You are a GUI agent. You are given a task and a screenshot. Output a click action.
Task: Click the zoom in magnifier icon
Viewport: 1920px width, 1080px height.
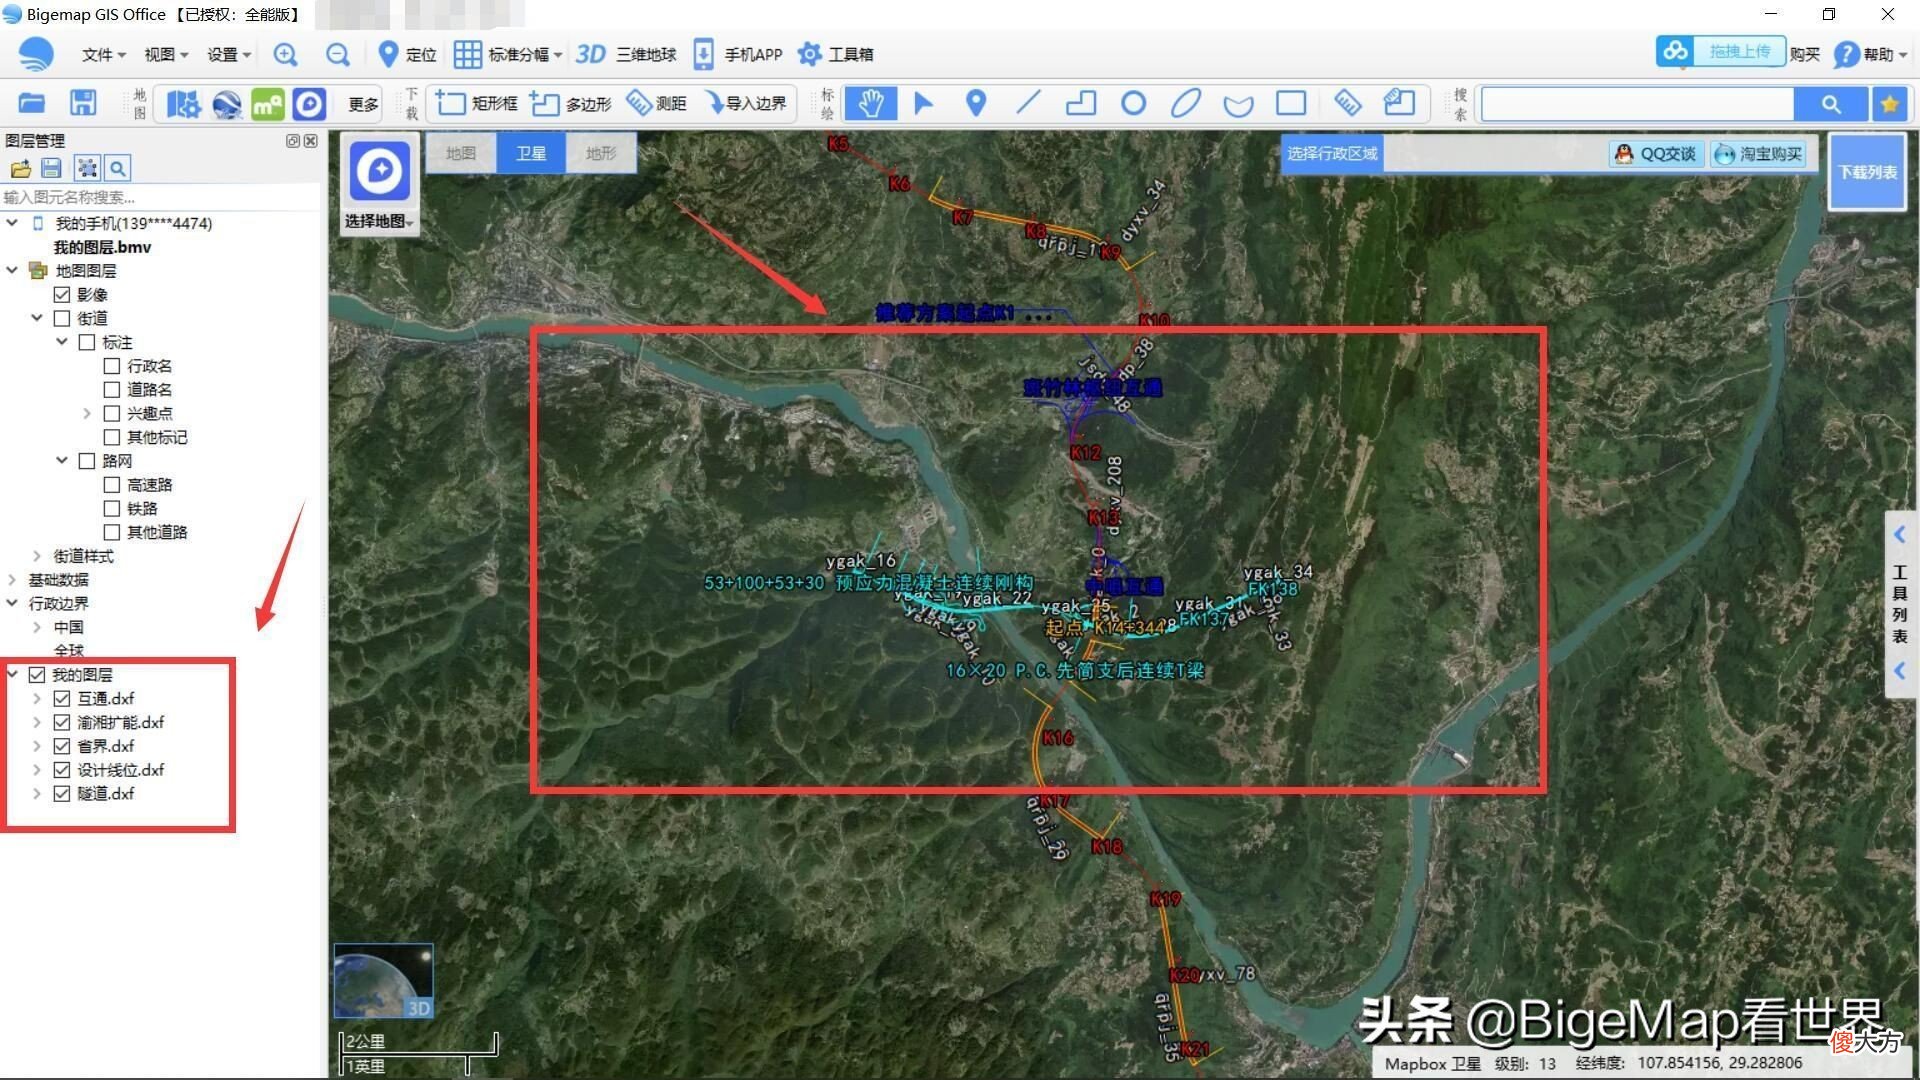pyautogui.click(x=285, y=54)
